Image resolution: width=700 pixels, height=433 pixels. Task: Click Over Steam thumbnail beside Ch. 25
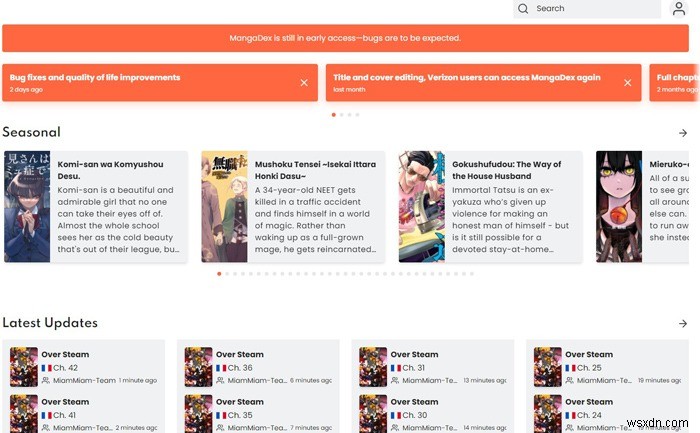(x=547, y=367)
